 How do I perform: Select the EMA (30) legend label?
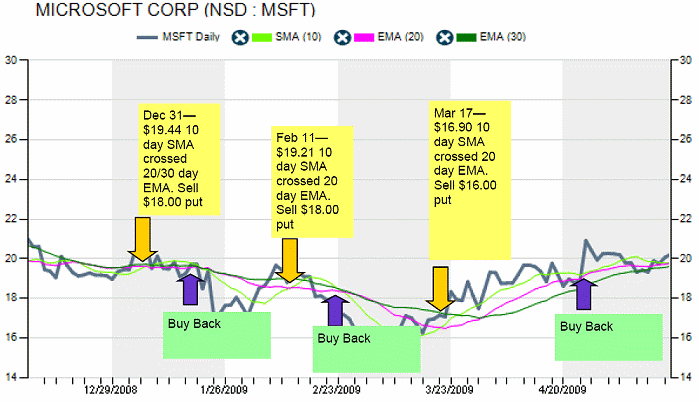503,37
